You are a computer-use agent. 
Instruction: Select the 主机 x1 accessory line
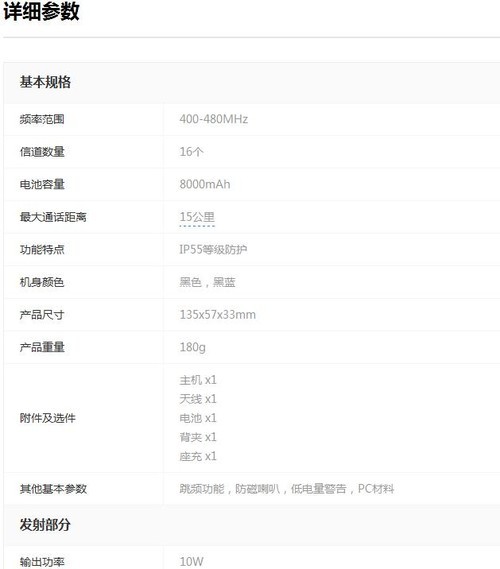(198, 380)
